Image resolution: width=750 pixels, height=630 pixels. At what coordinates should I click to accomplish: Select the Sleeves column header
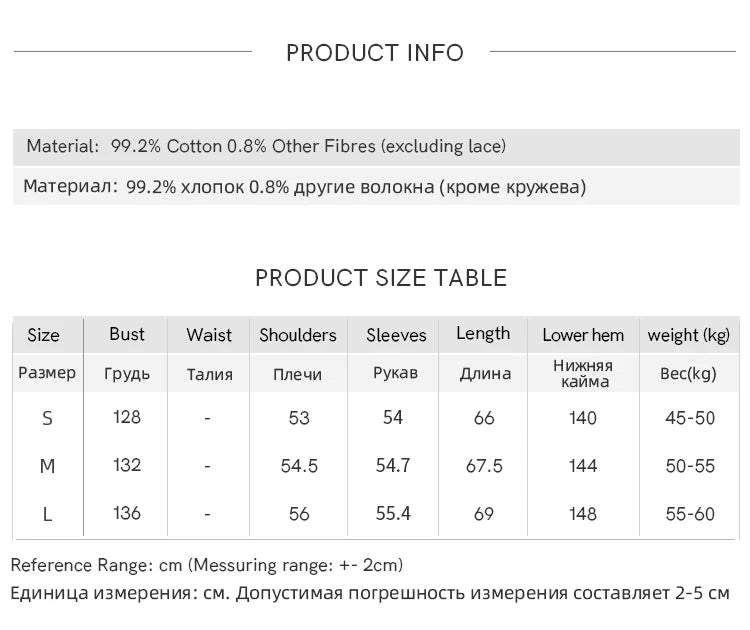[x=396, y=335]
